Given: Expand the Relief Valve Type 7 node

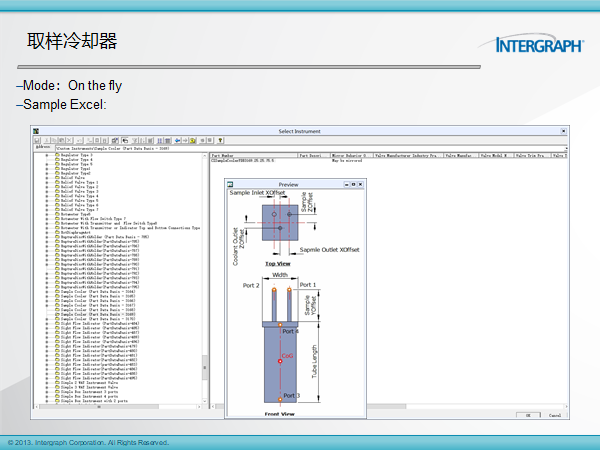Looking at the screenshot, I should click(x=47, y=210).
